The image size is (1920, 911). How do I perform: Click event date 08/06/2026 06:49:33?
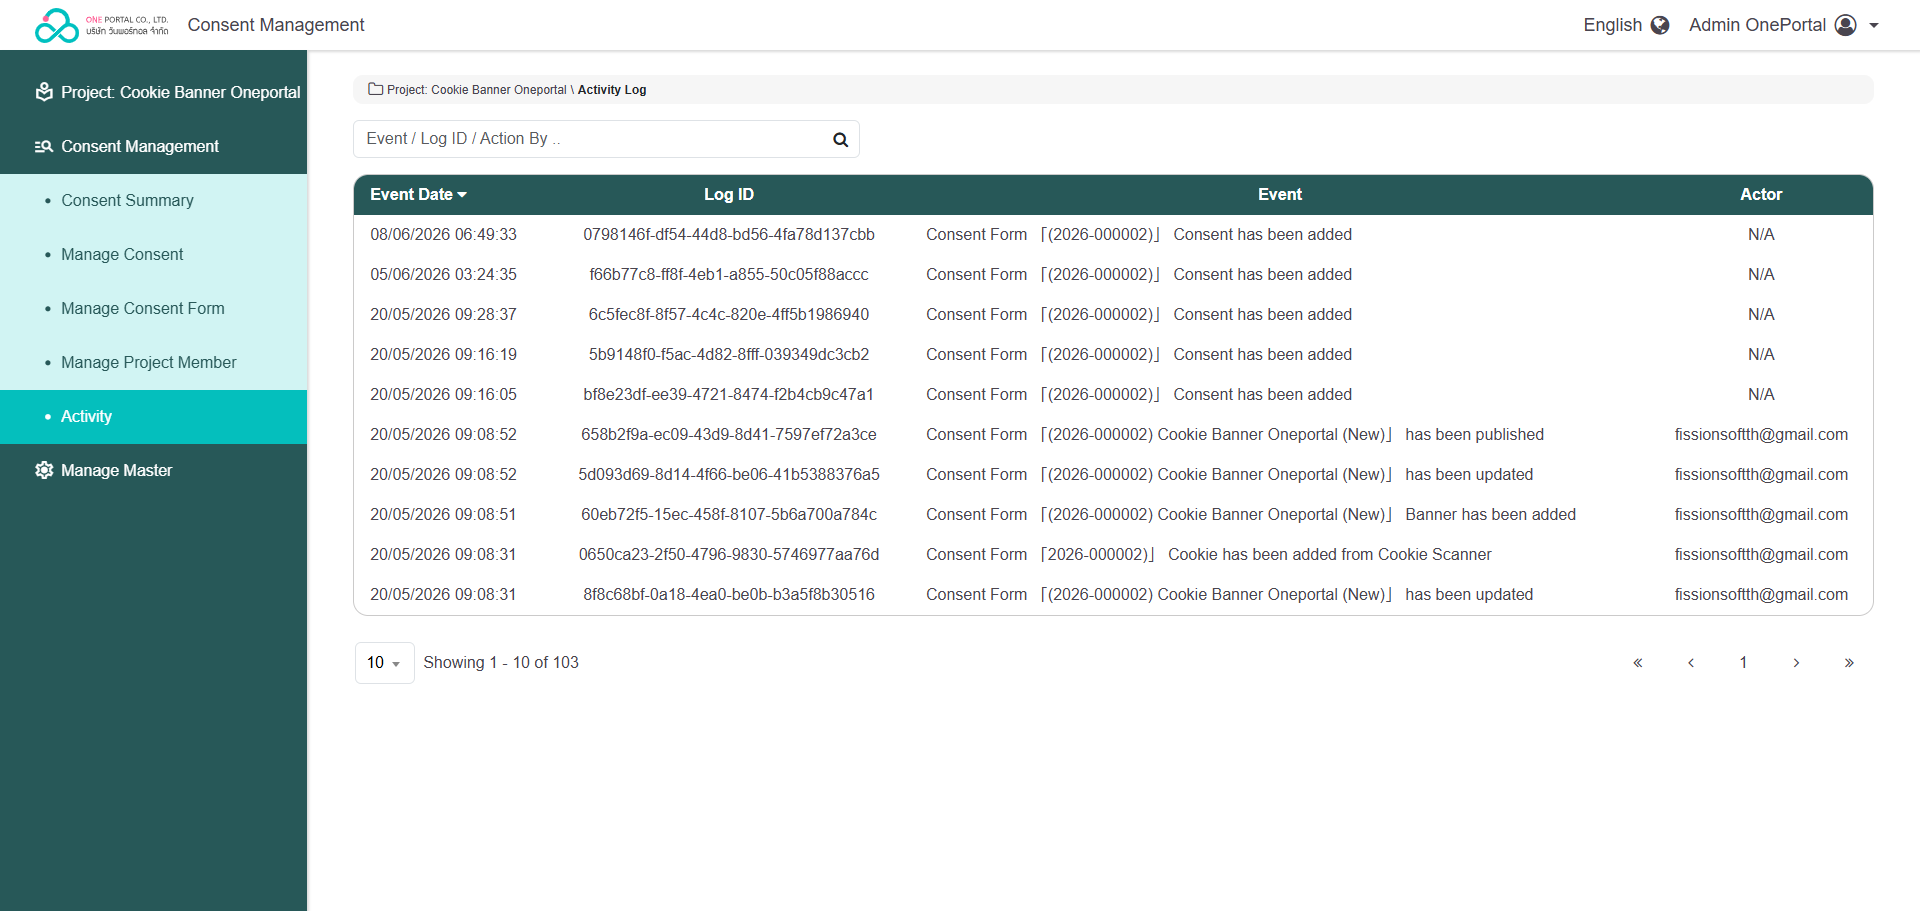point(443,235)
